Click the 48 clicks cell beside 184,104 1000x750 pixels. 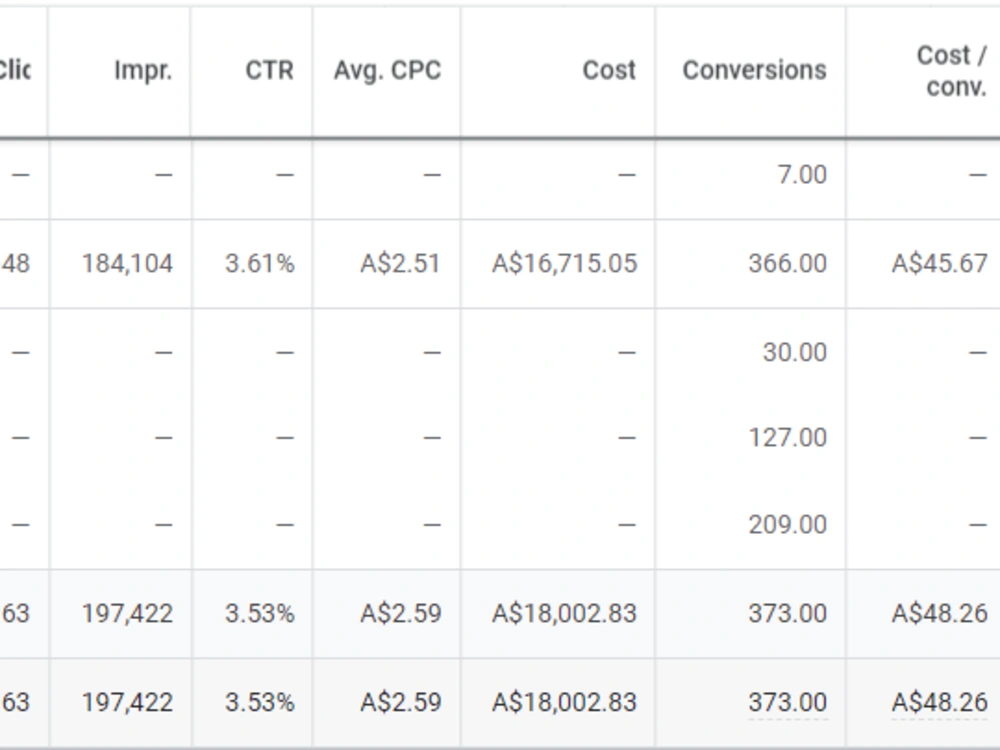[x=15, y=263]
